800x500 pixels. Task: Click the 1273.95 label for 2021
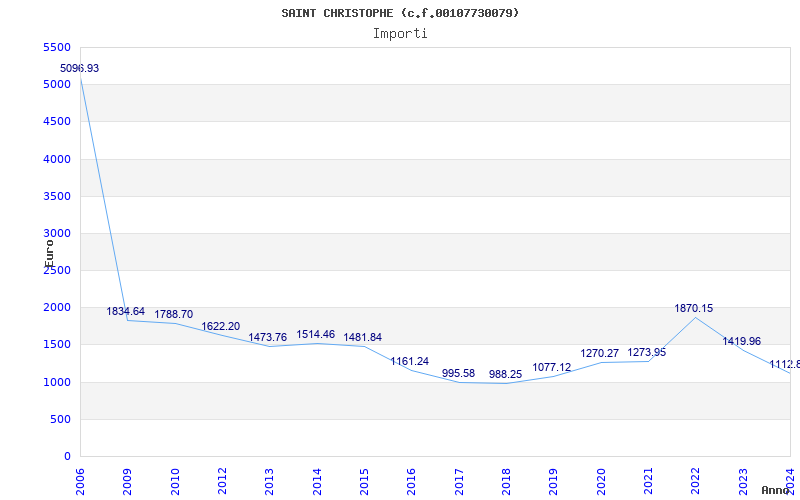(x=646, y=352)
